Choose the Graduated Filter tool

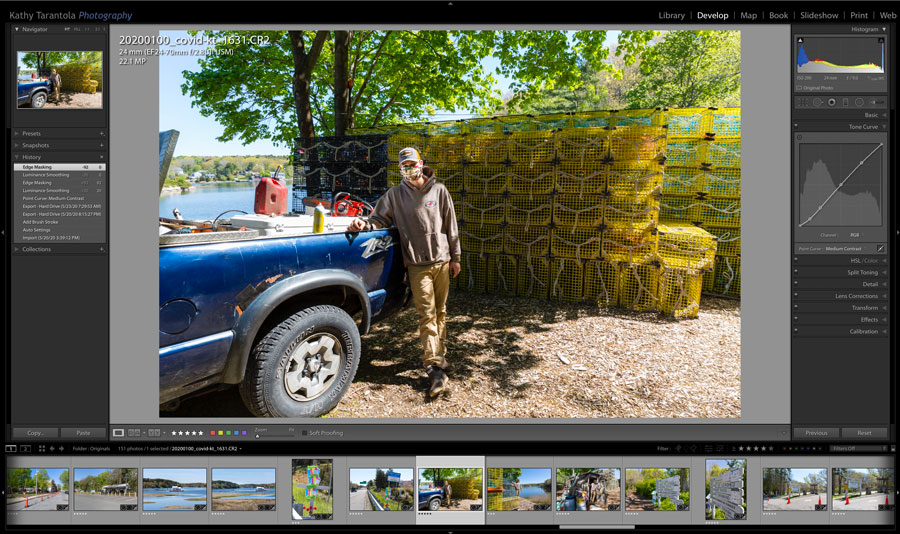(845, 102)
